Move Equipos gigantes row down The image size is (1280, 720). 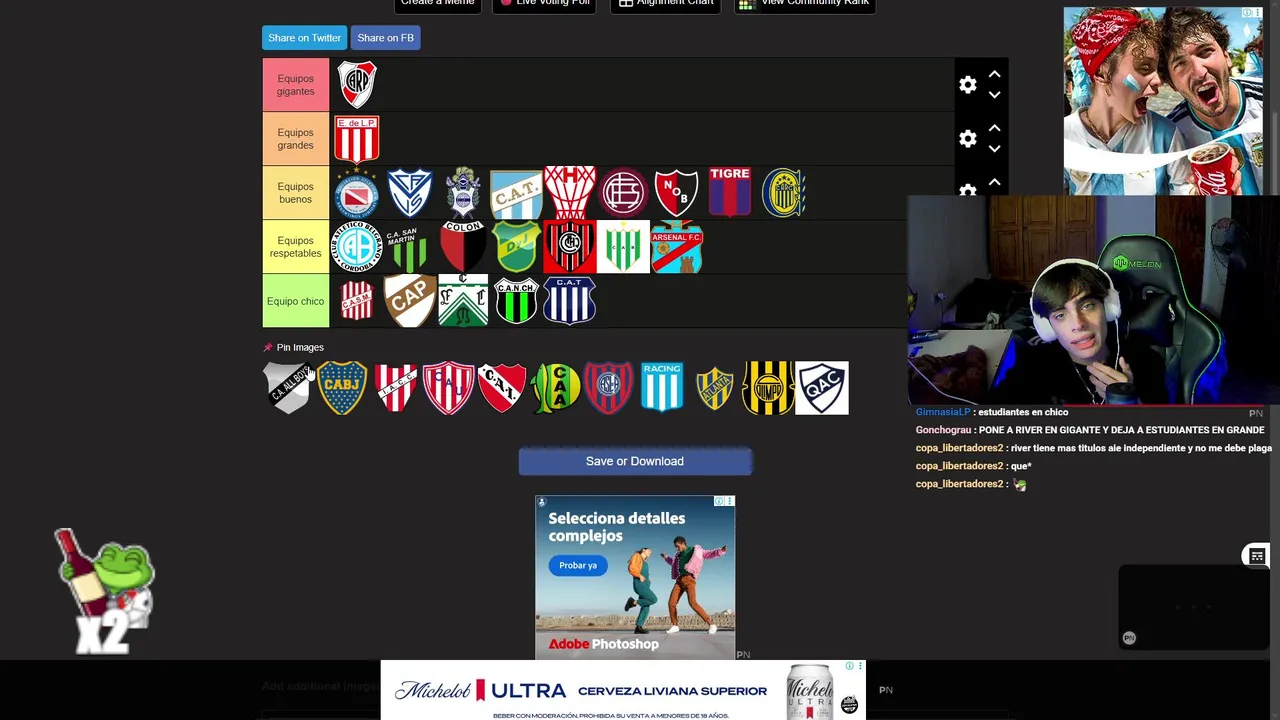pos(994,95)
